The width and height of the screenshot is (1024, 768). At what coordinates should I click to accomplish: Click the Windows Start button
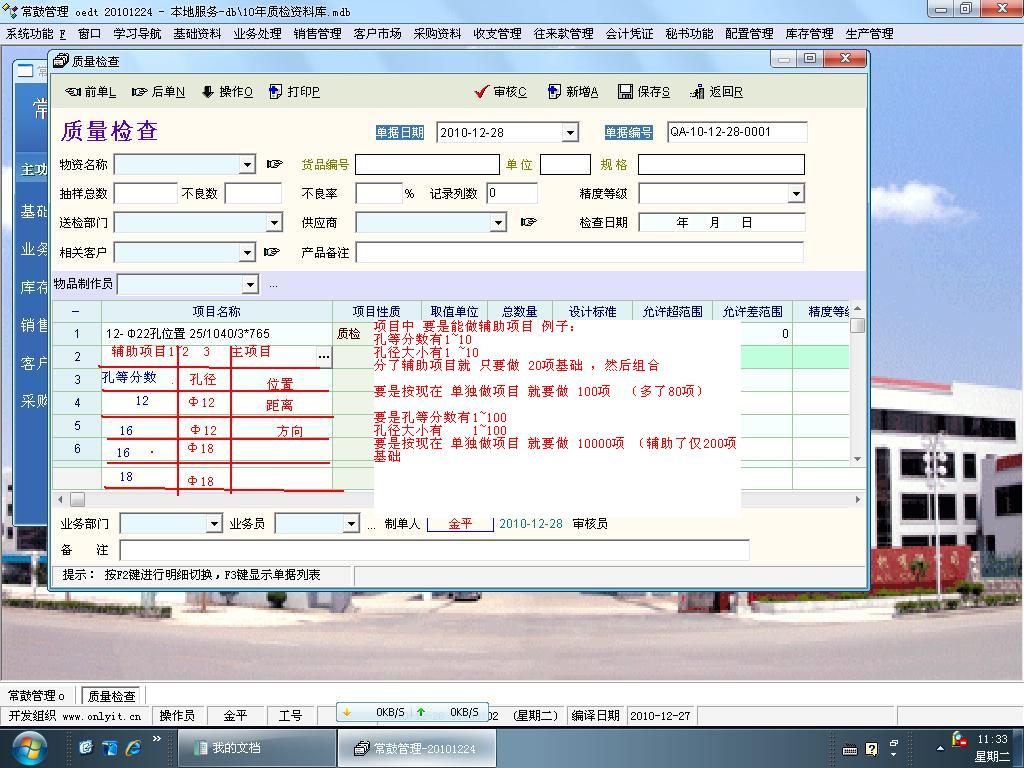point(29,747)
